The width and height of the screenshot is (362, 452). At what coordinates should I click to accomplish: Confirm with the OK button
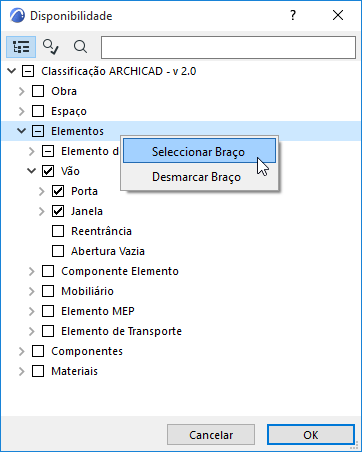[x=311, y=435]
